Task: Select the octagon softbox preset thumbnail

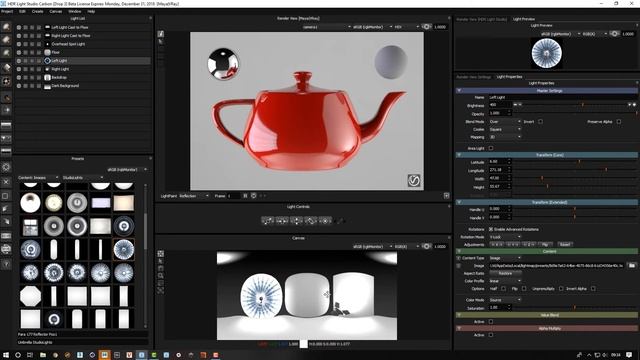Action: tap(30, 296)
